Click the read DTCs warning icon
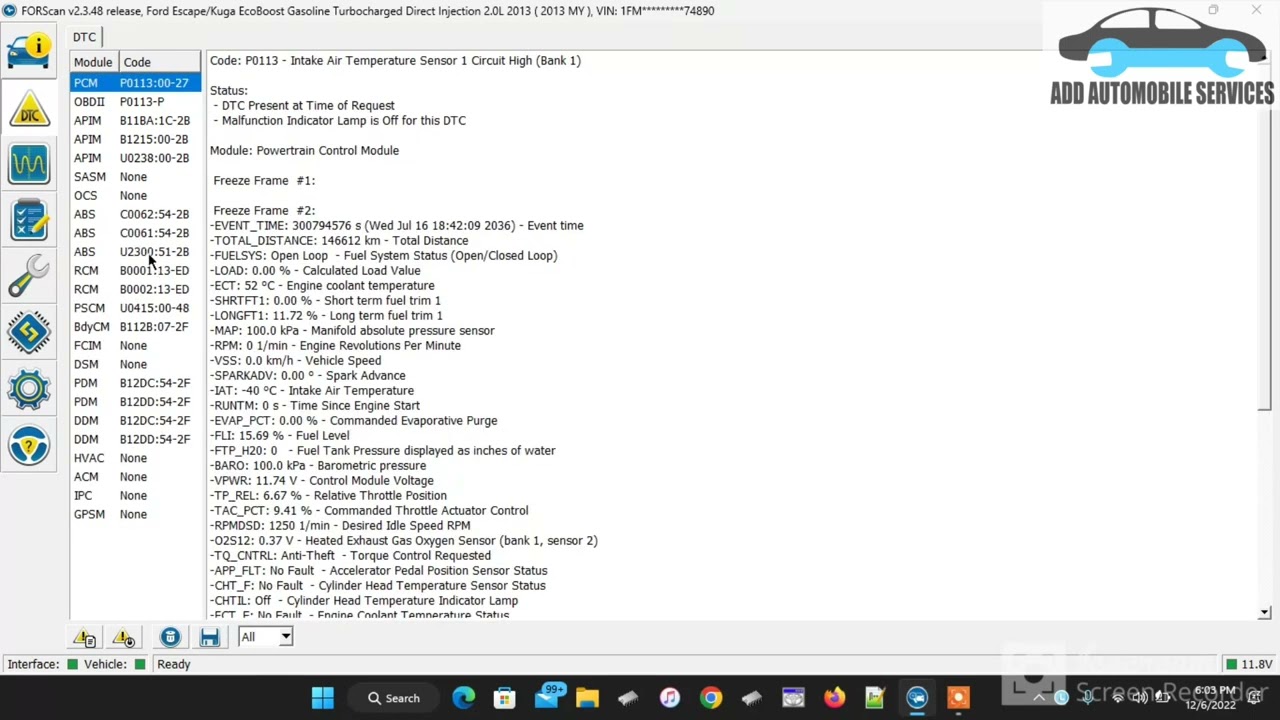This screenshot has height=720, width=1280. click(84, 637)
